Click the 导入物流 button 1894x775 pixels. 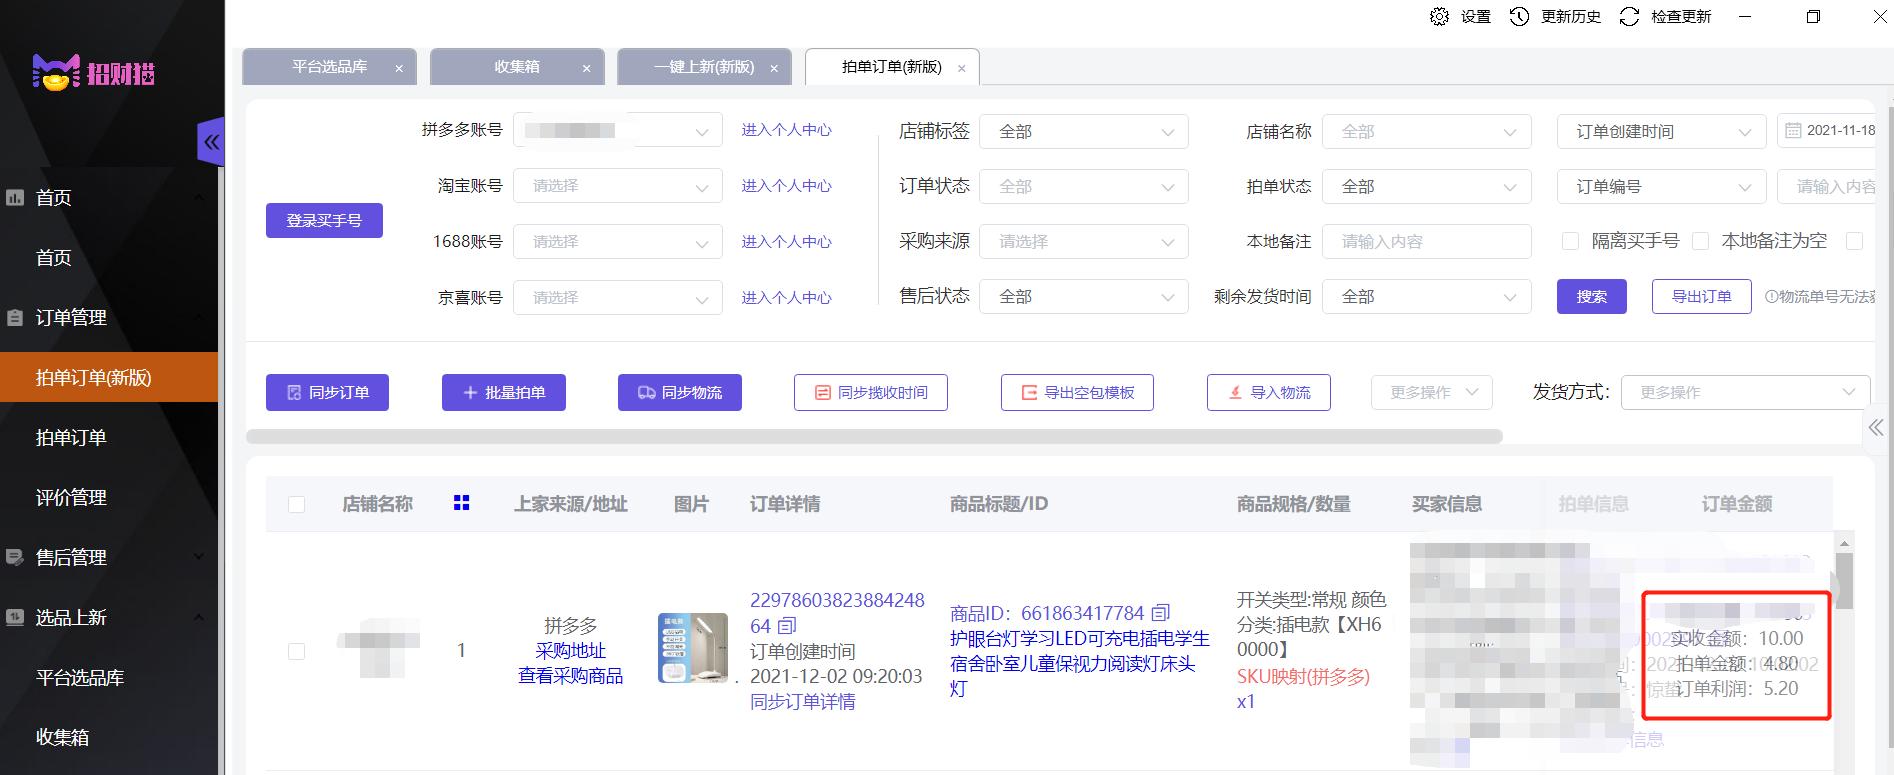(x=1269, y=392)
